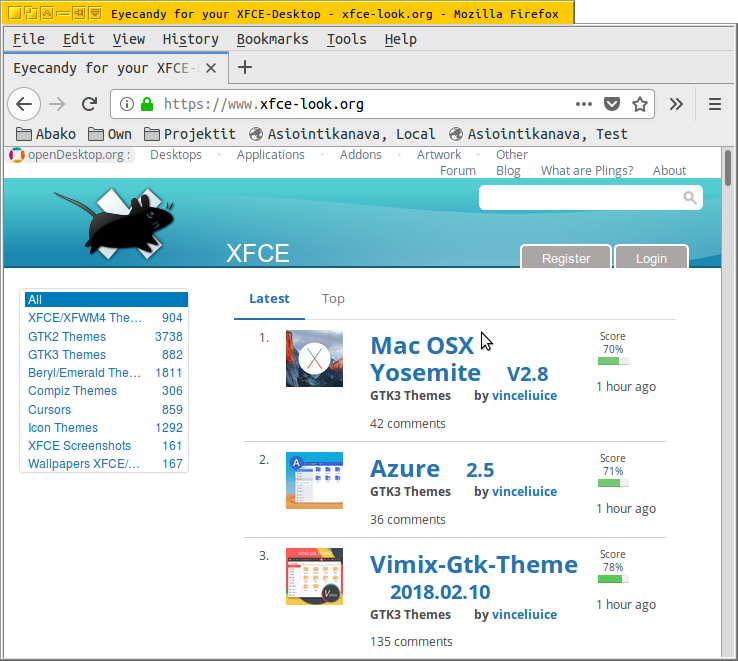Open the History menu

point(191,39)
